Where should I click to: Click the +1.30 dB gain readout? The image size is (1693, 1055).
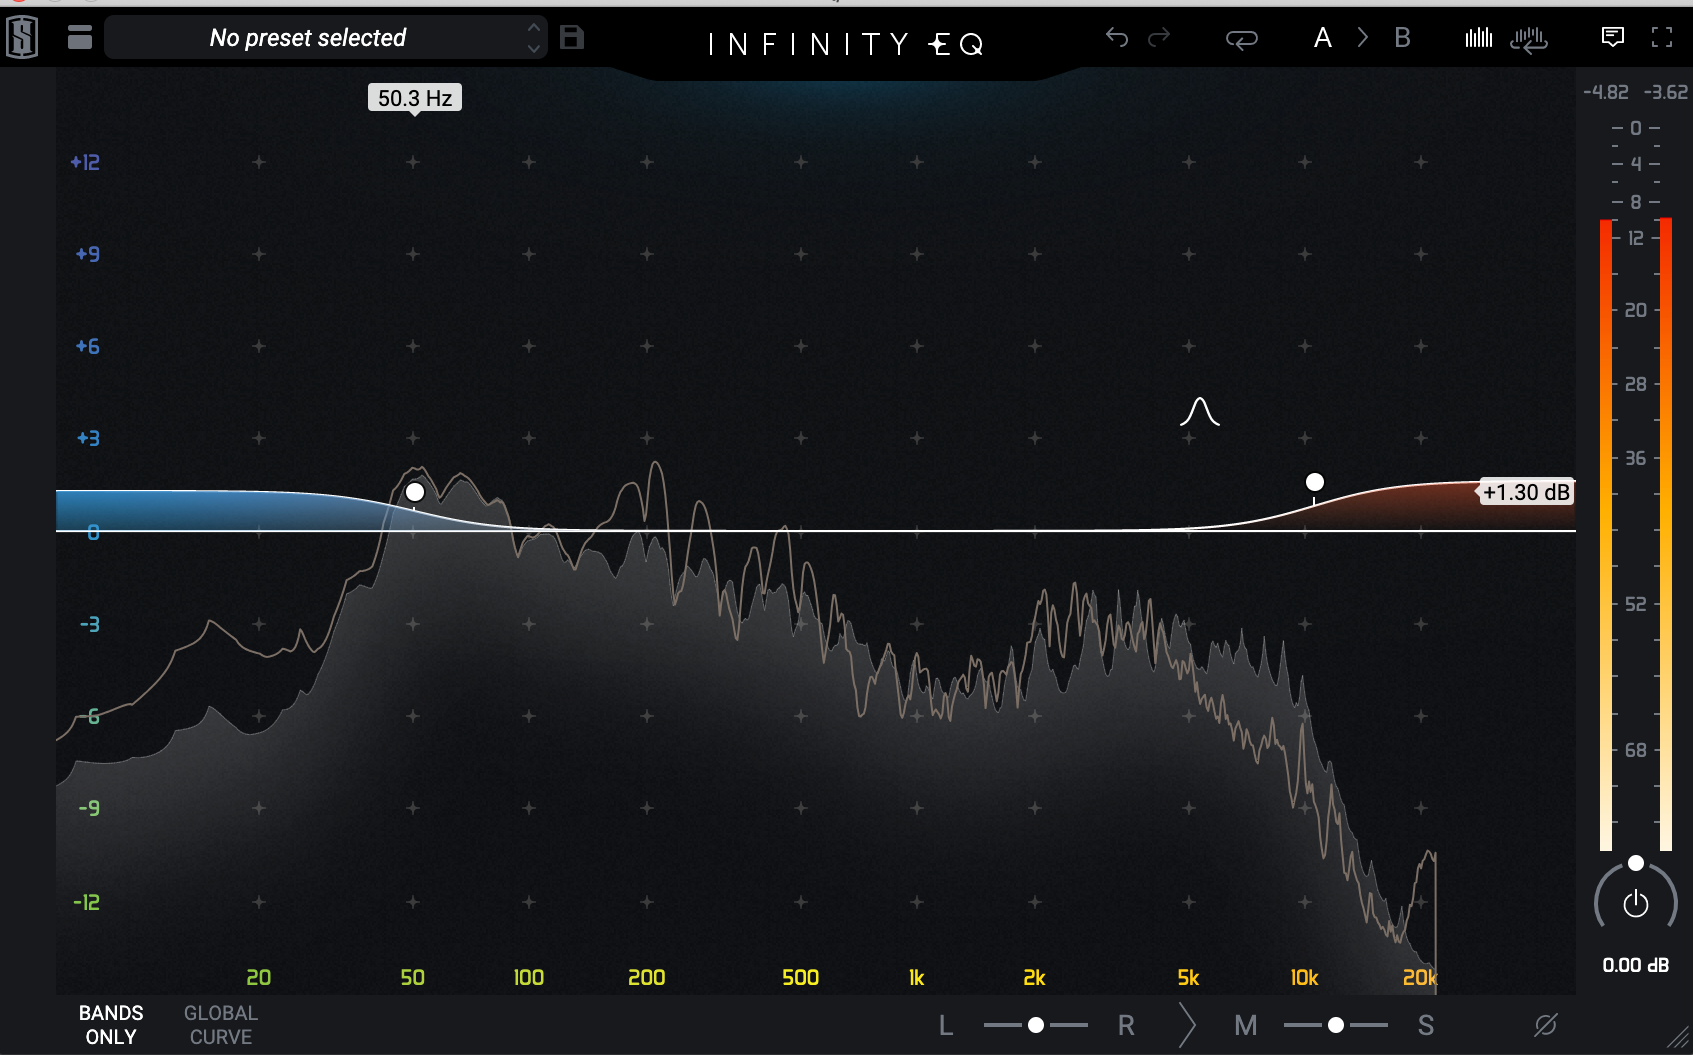[1526, 492]
